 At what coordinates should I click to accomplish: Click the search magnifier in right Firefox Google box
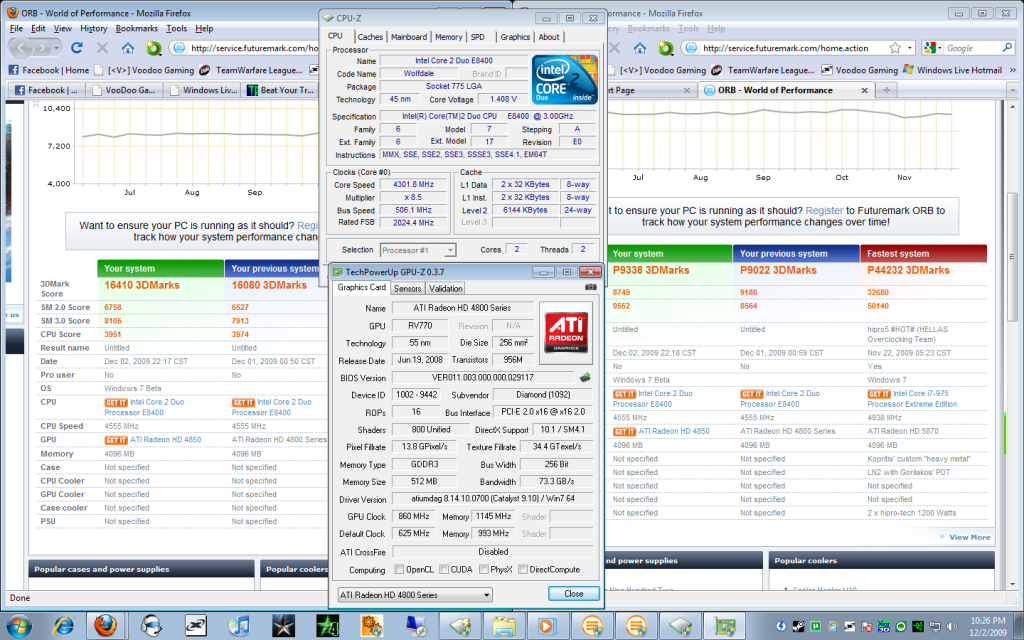pyautogui.click(x=1007, y=48)
